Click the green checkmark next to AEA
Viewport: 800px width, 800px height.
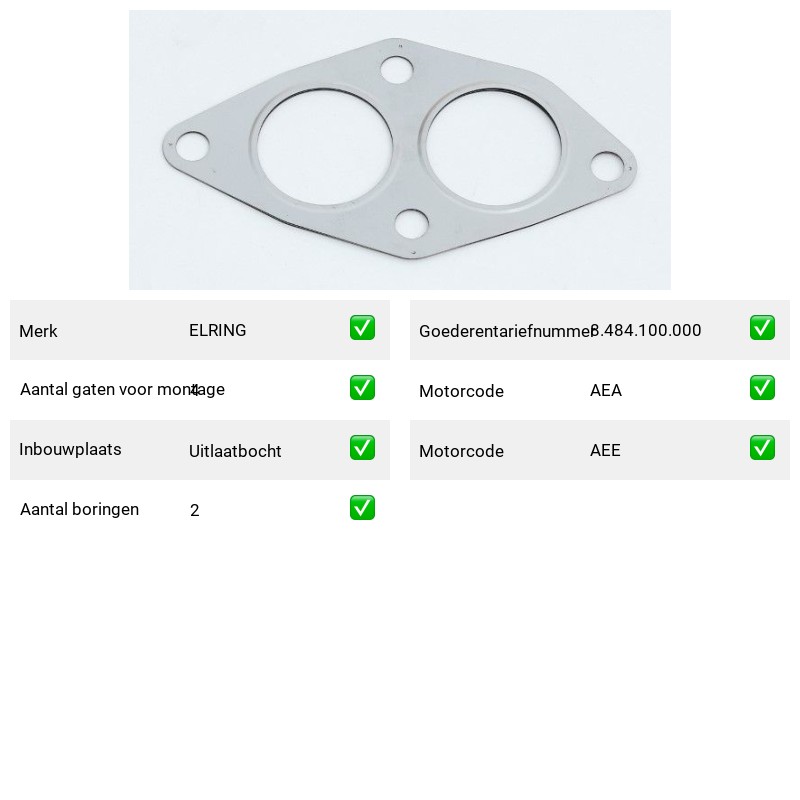(x=762, y=388)
